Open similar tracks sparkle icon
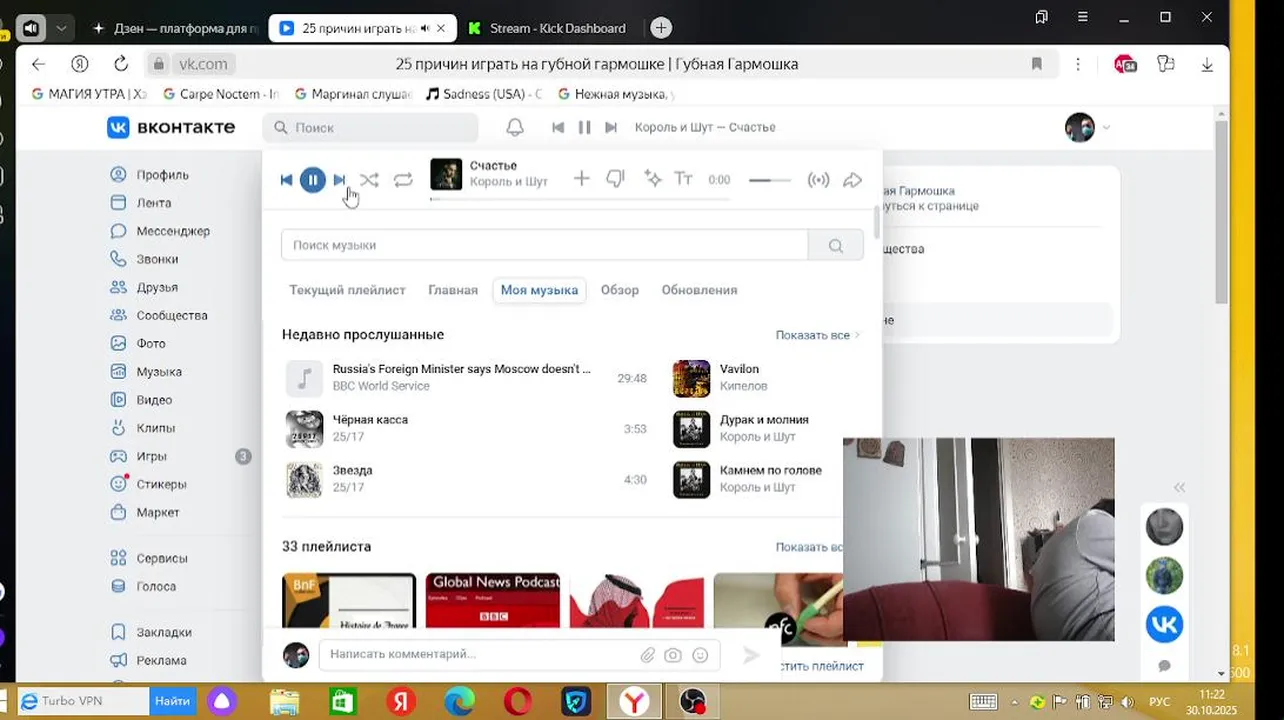1284x720 pixels. point(653,179)
